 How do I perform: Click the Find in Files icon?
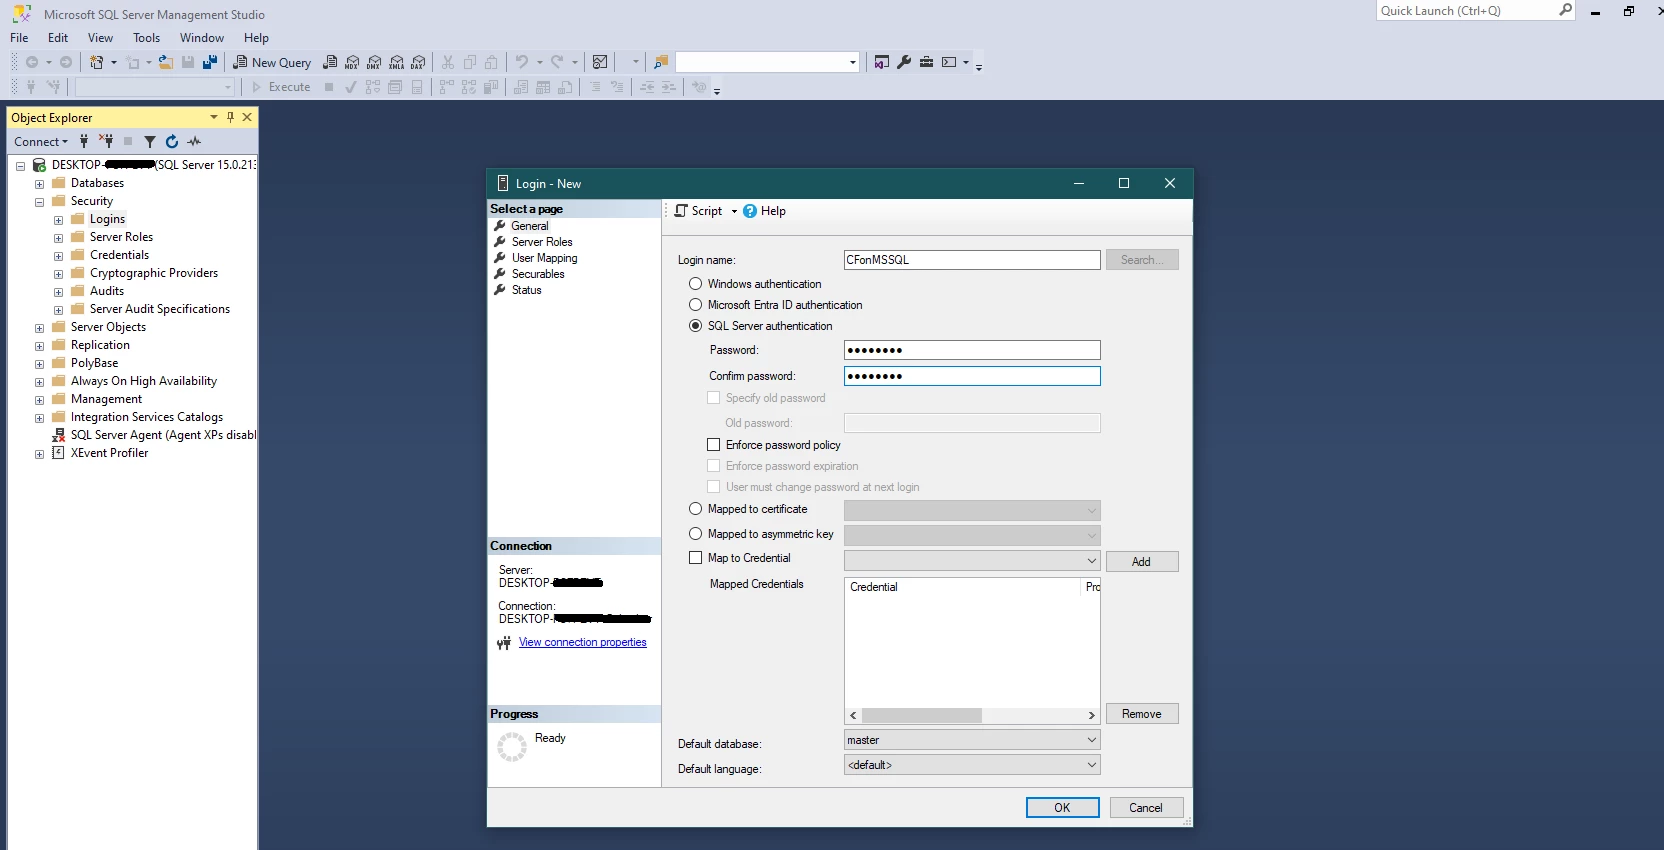660,62
